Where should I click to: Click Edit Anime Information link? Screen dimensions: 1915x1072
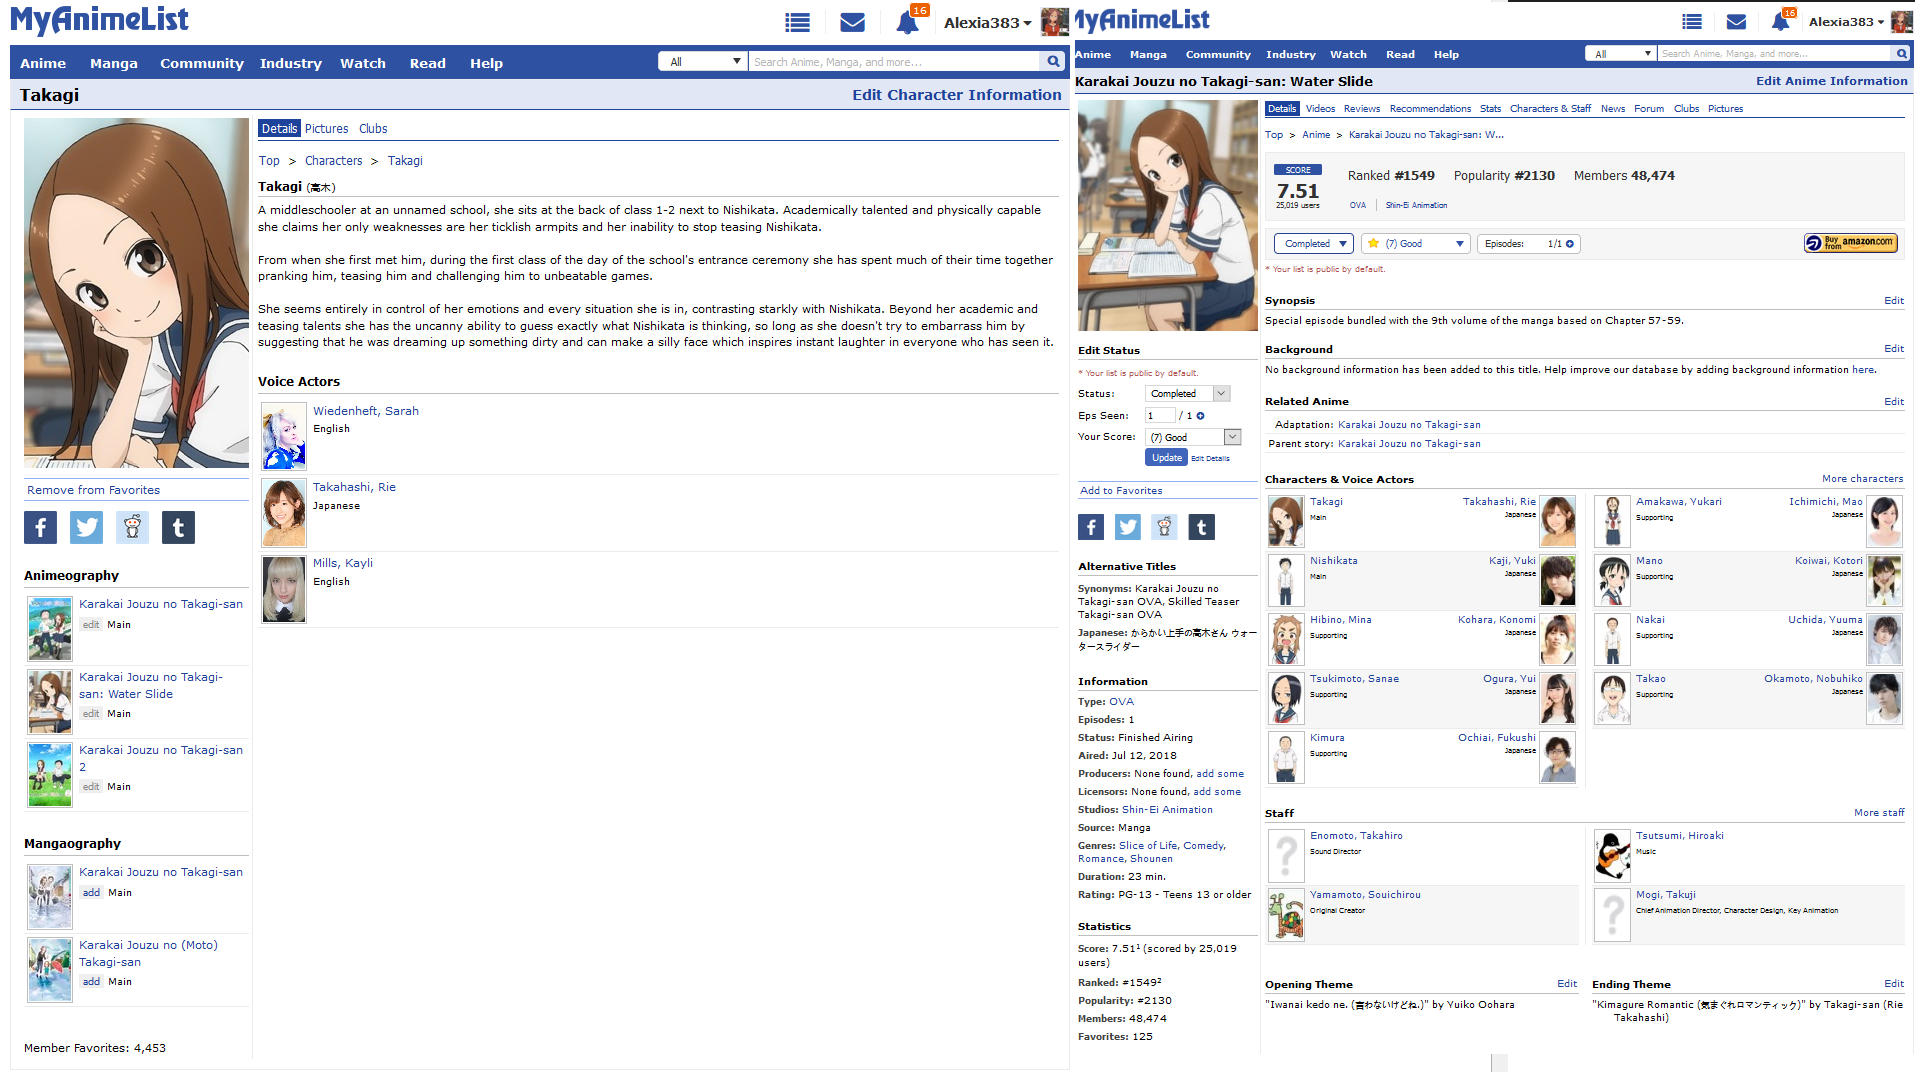point(1831,81)
